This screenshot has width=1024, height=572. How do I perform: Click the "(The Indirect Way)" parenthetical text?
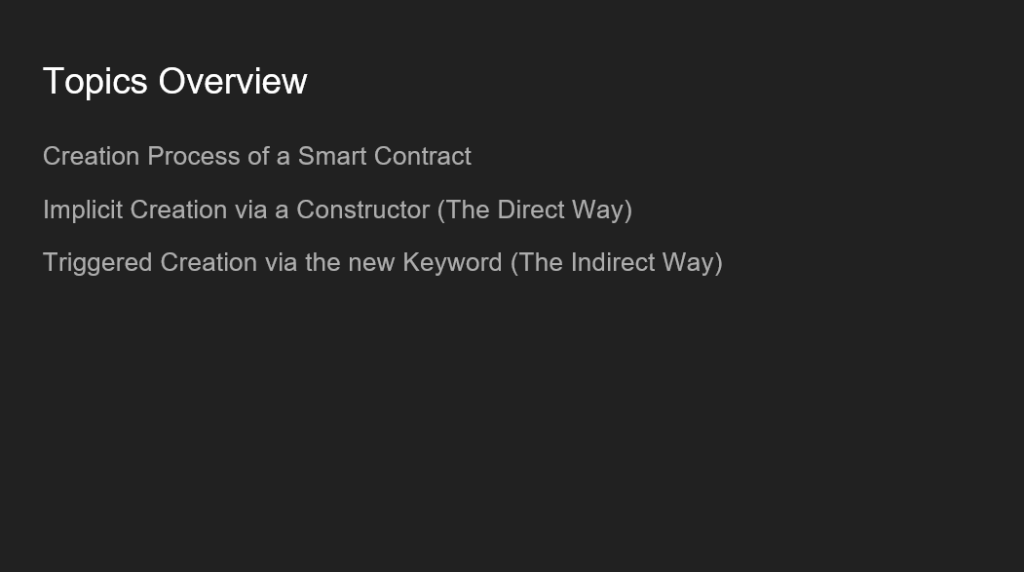point(616,262)
